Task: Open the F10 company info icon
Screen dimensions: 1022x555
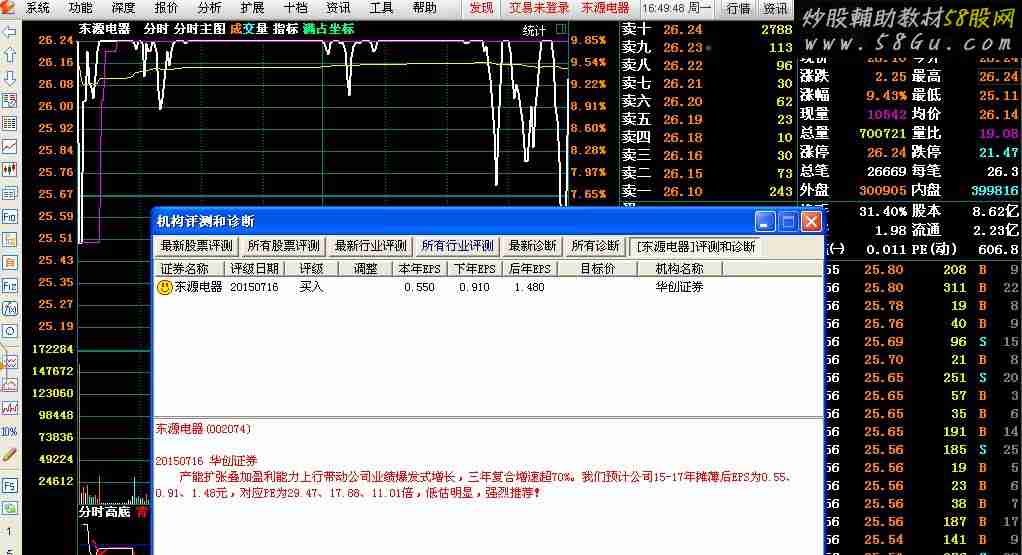Action: point(9,216)
